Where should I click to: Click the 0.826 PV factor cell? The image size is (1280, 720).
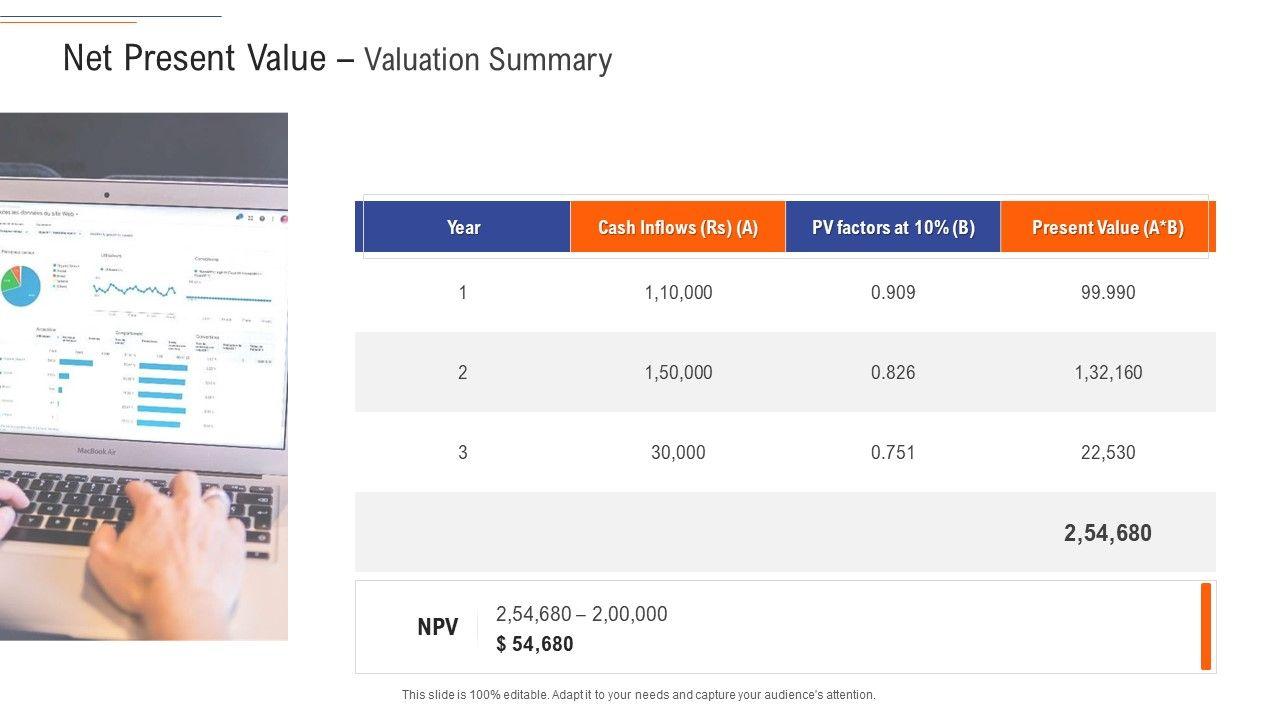[893, 372]
